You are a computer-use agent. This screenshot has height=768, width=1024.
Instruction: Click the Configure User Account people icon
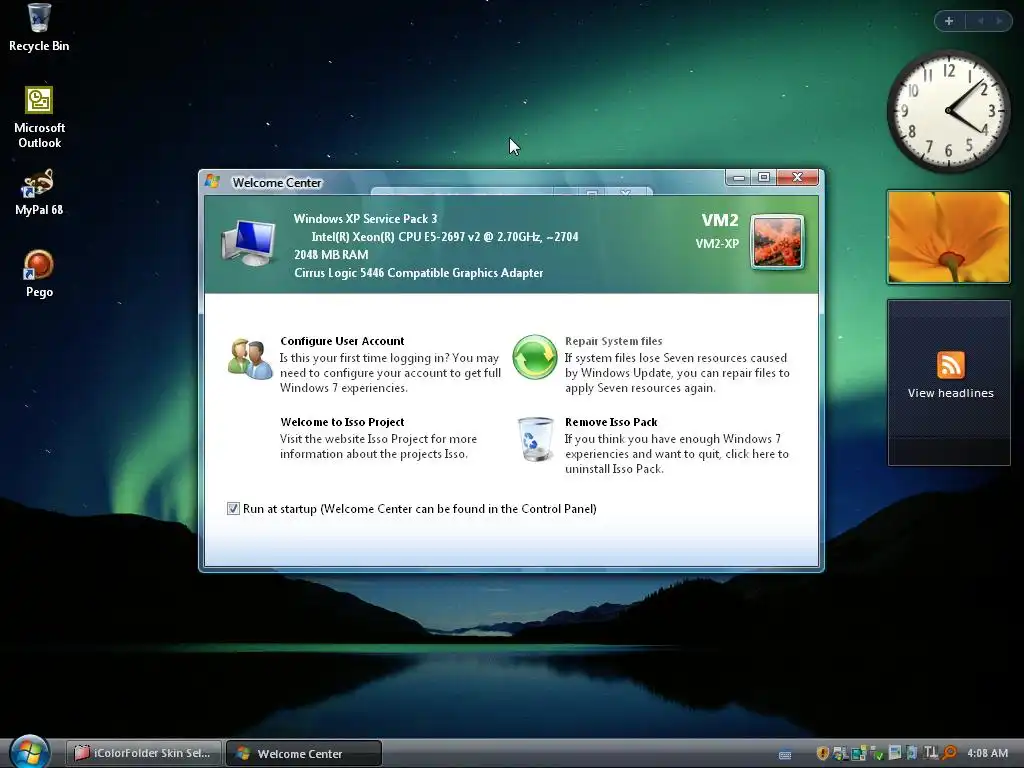[x=249, y=359]
